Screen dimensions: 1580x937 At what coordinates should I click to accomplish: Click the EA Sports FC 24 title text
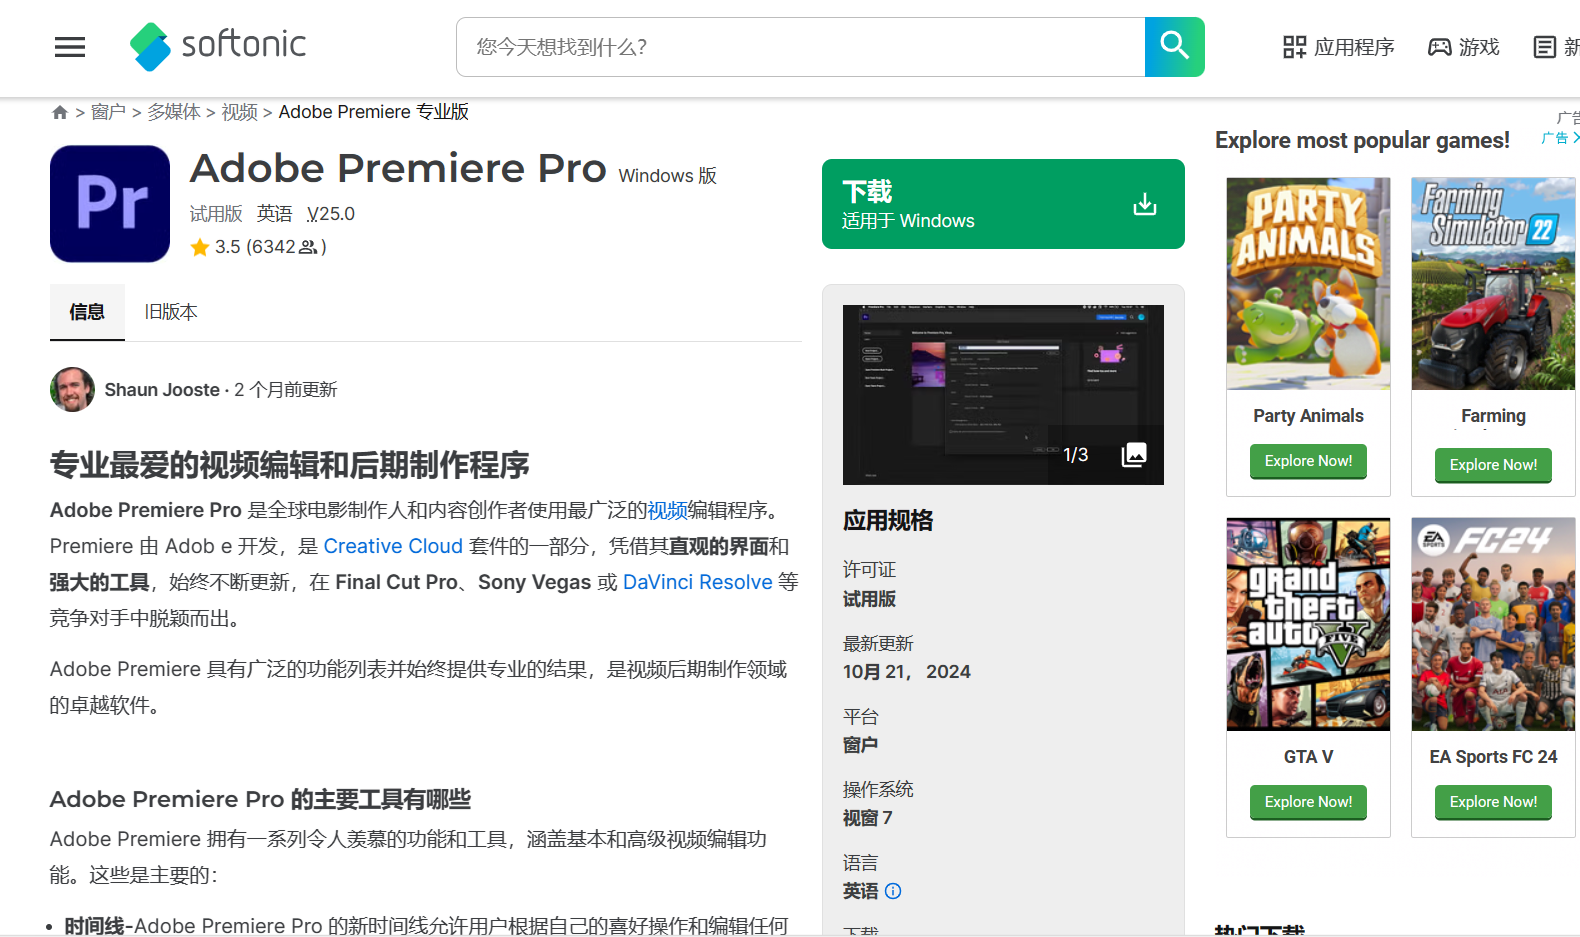[x=1493, y=757]
